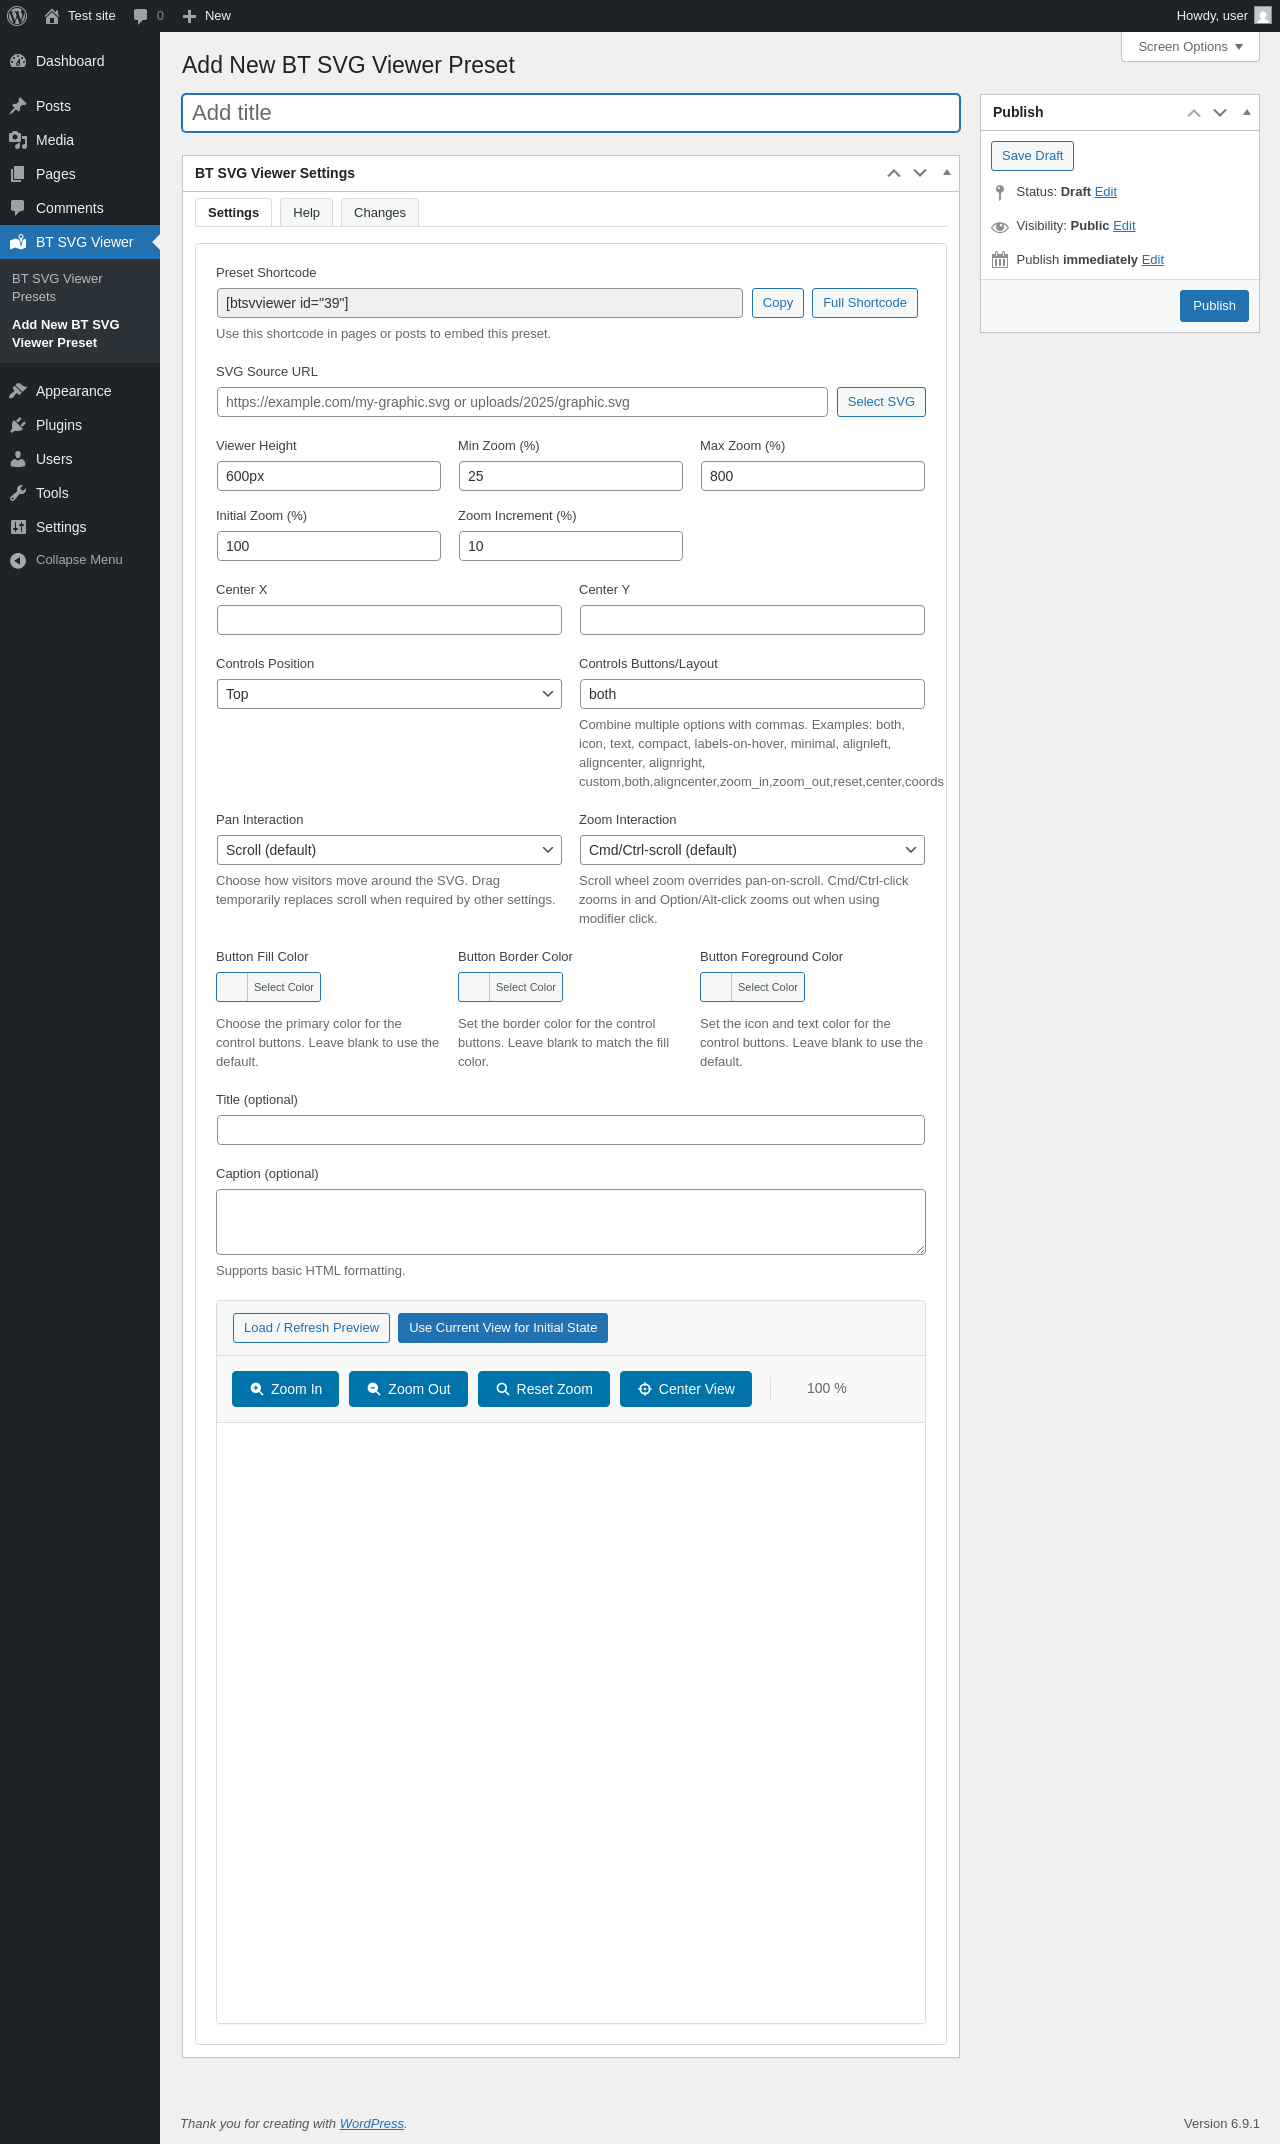Open BT SVG Viewer menu icon
Viewport: 1280px width, 2144px height.
coord(18,242)
